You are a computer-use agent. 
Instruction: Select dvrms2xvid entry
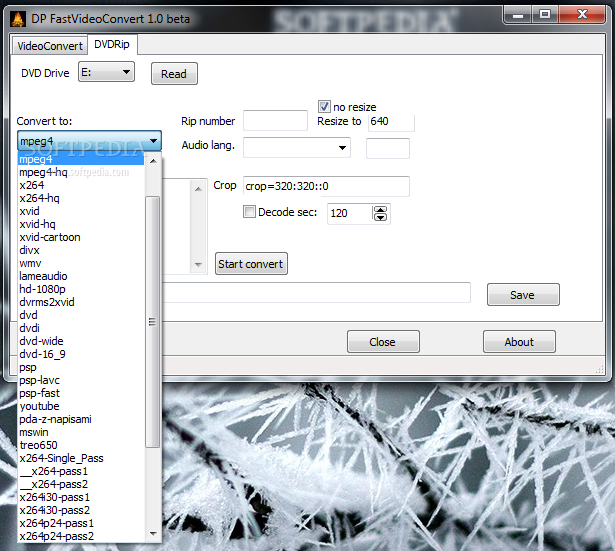tap(81, 302)
